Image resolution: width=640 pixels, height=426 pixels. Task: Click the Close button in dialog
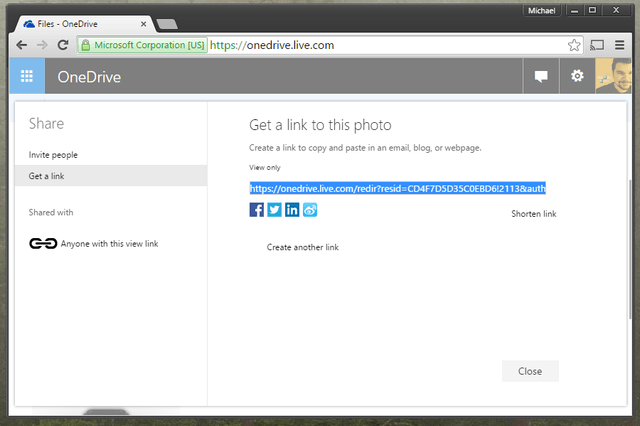(x=530, y=371)
